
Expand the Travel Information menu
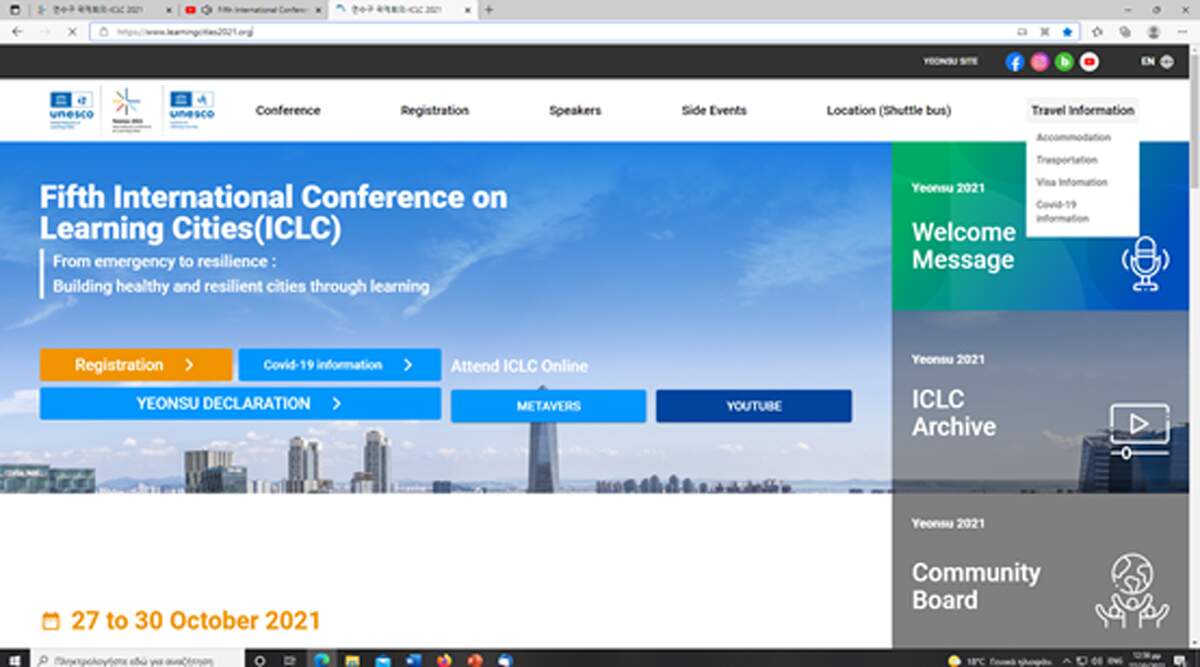1082,111
